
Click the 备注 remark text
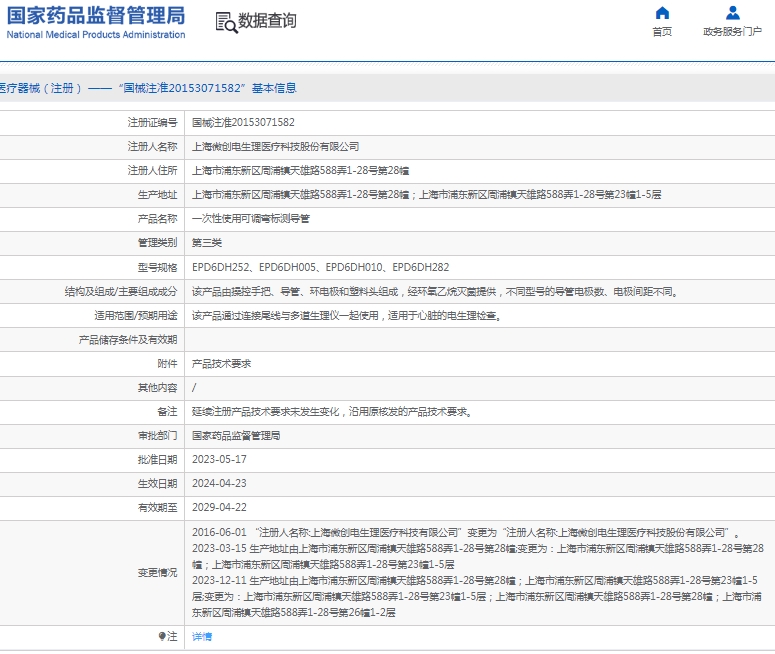[x=332, y=411]
